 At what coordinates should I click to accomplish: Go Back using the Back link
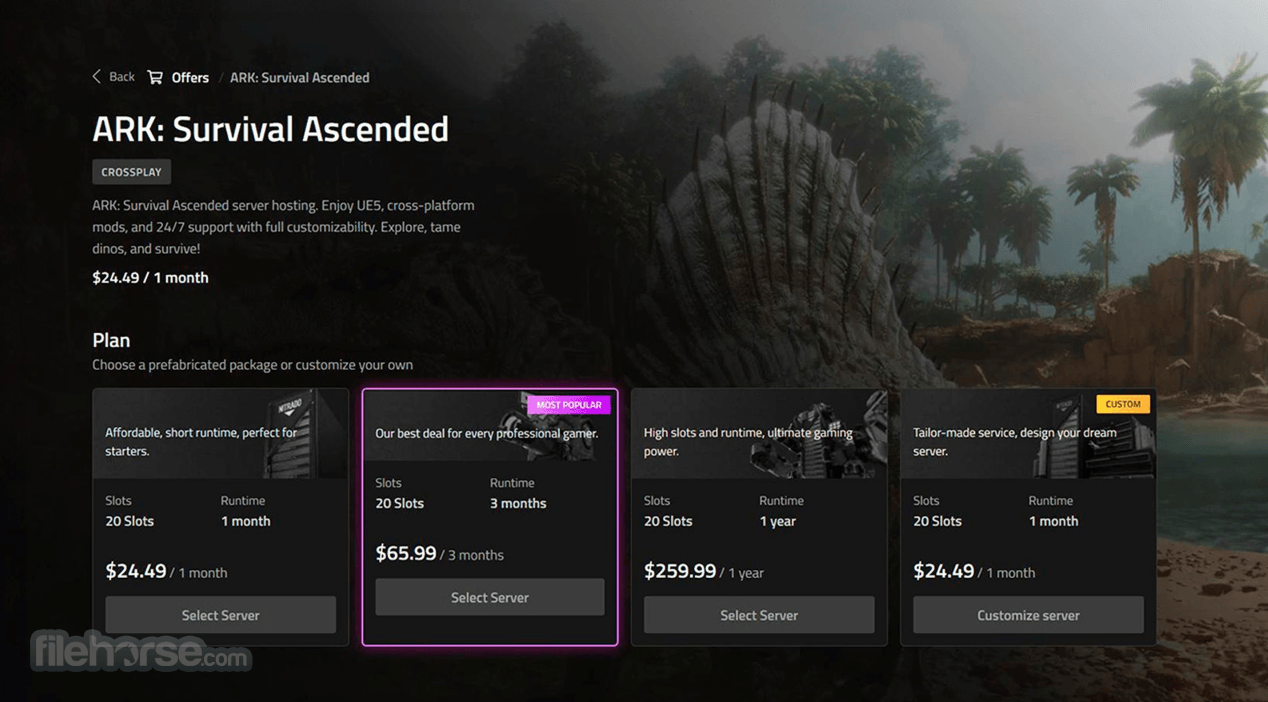[122, 77]
